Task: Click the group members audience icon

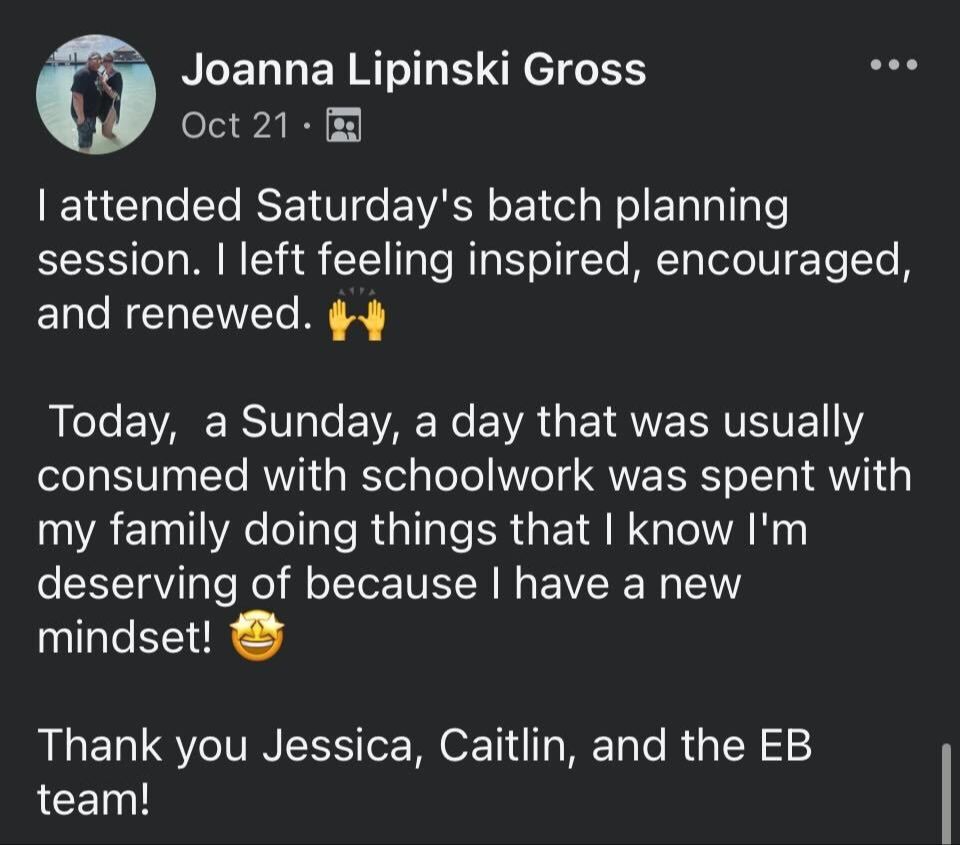Action: coord(344,126)
